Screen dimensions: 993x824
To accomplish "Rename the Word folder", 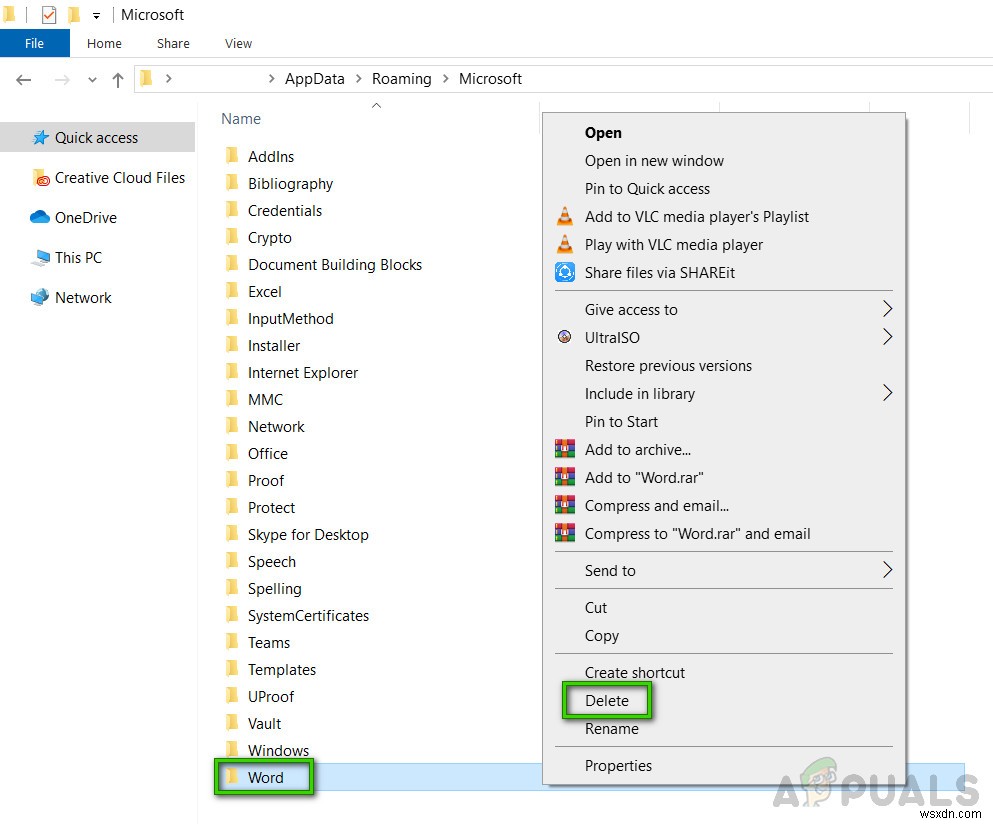I will click(x=611, y=729).
